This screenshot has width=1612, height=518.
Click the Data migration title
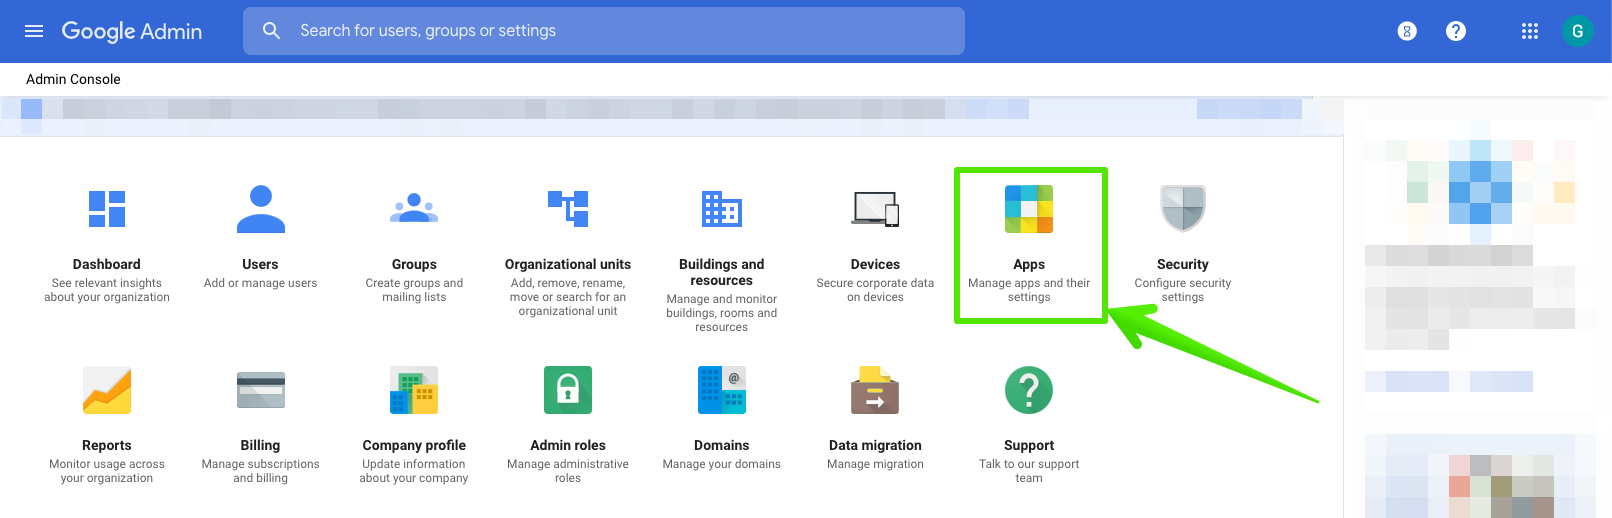tap(875, 445)
